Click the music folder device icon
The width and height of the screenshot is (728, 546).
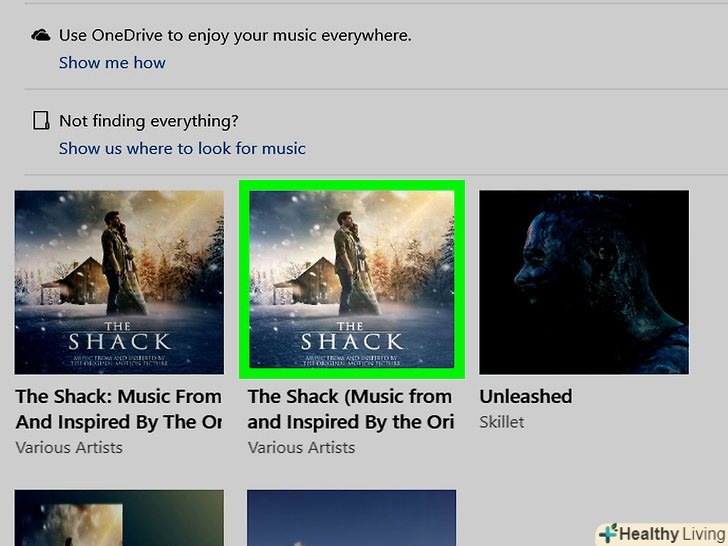click(x=41, y=120)
